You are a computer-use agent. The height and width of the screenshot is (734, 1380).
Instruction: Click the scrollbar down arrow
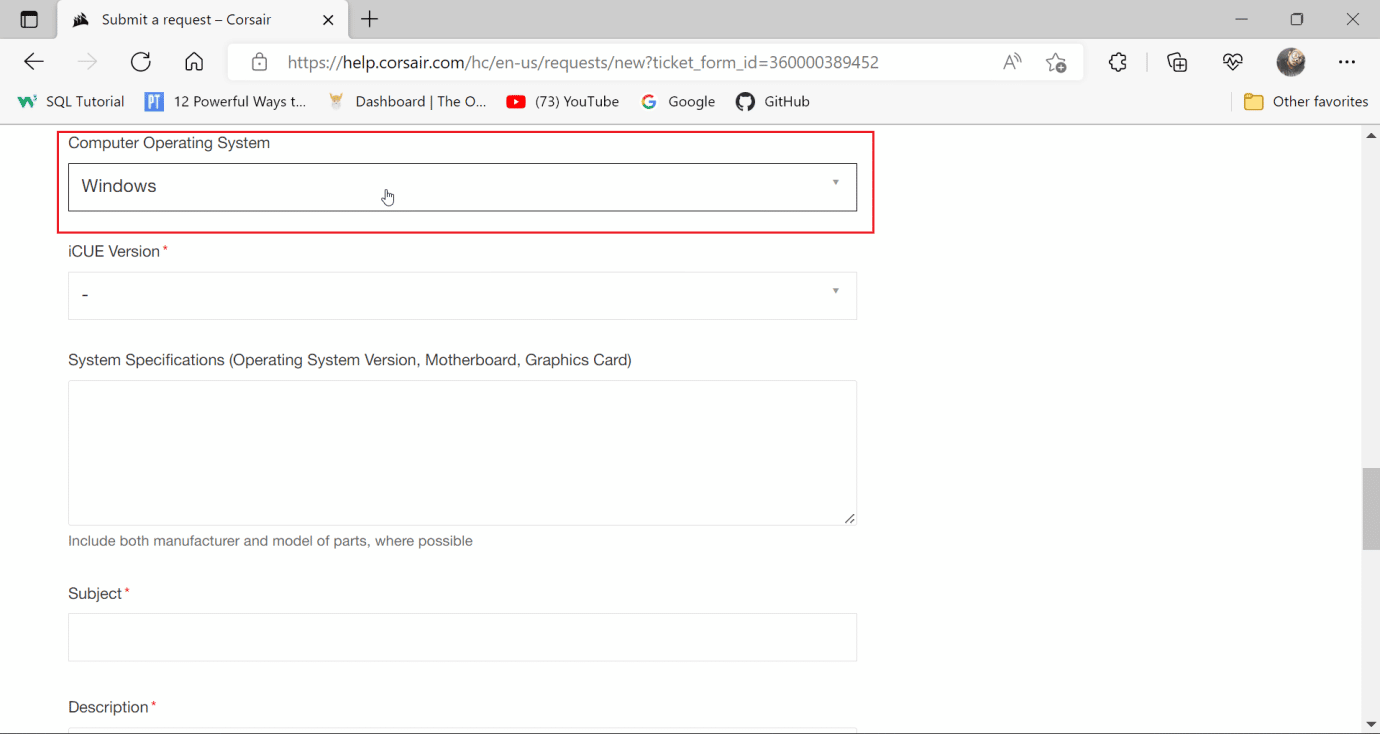coord(1371,724)
